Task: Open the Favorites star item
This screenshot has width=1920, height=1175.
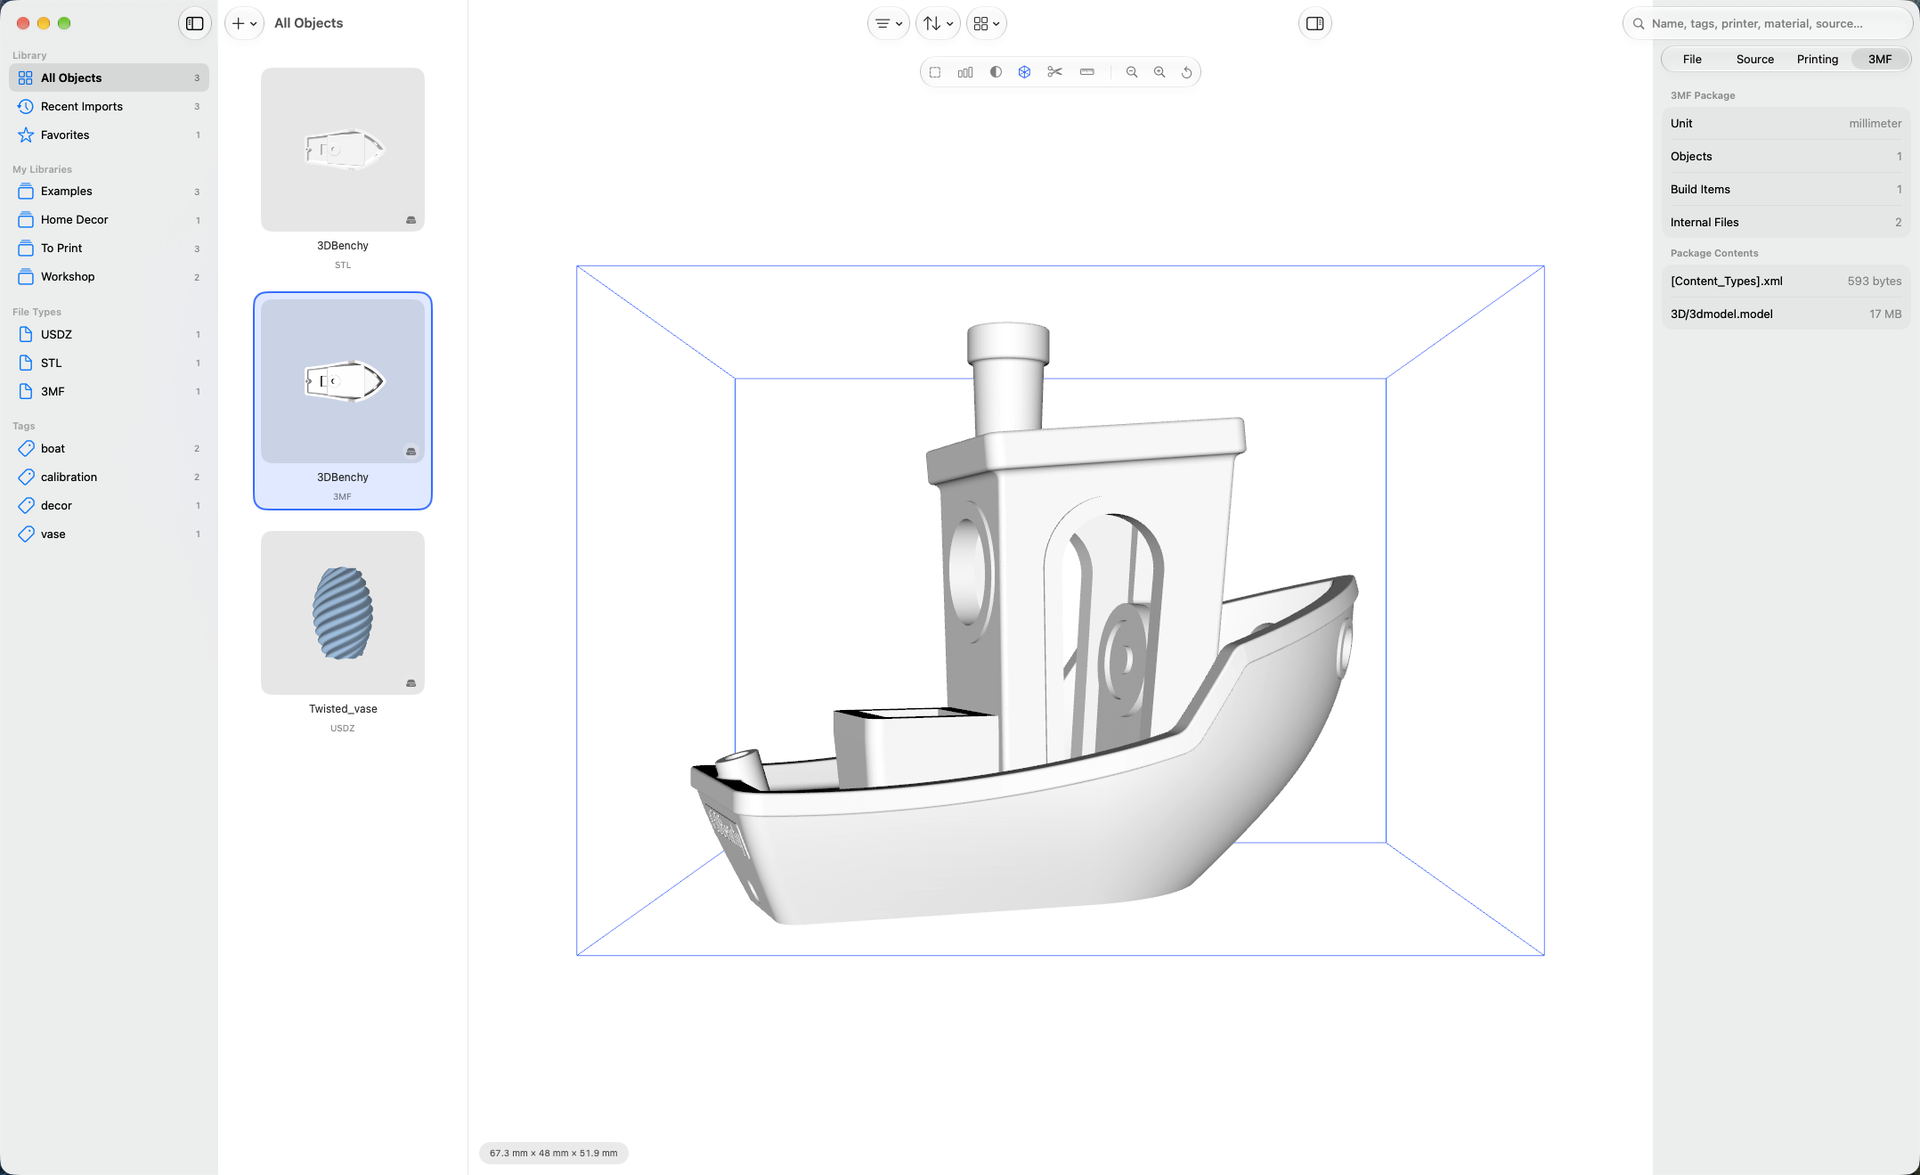Action: [x=109, y=135]
